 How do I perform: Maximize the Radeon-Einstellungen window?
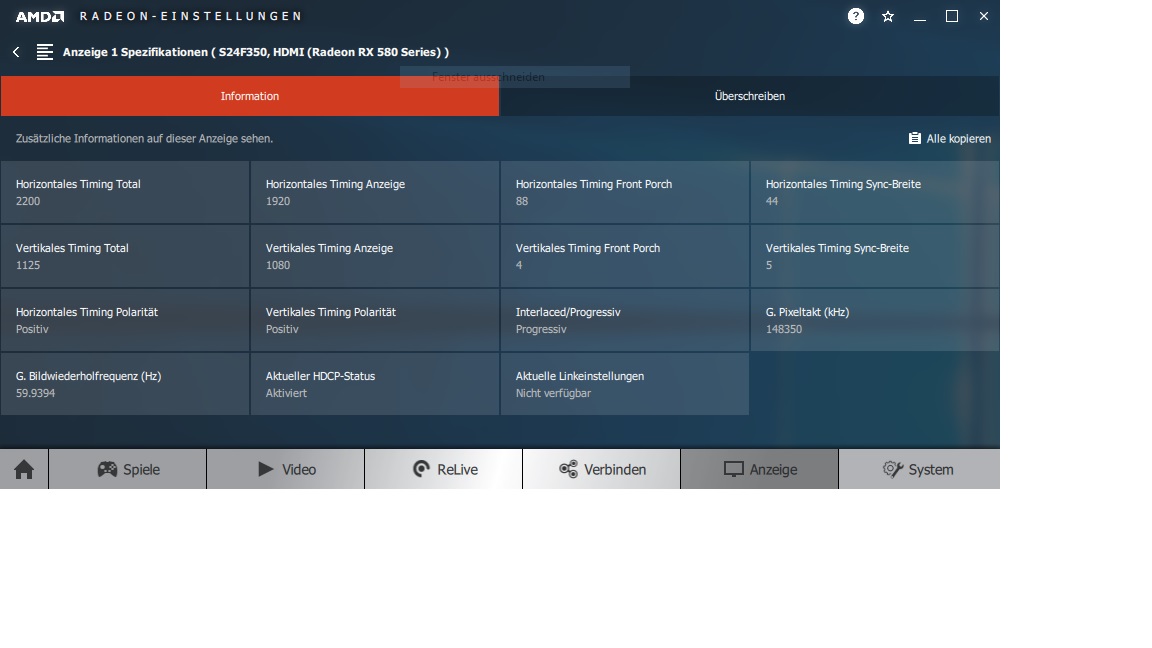(x=951, y=16)
